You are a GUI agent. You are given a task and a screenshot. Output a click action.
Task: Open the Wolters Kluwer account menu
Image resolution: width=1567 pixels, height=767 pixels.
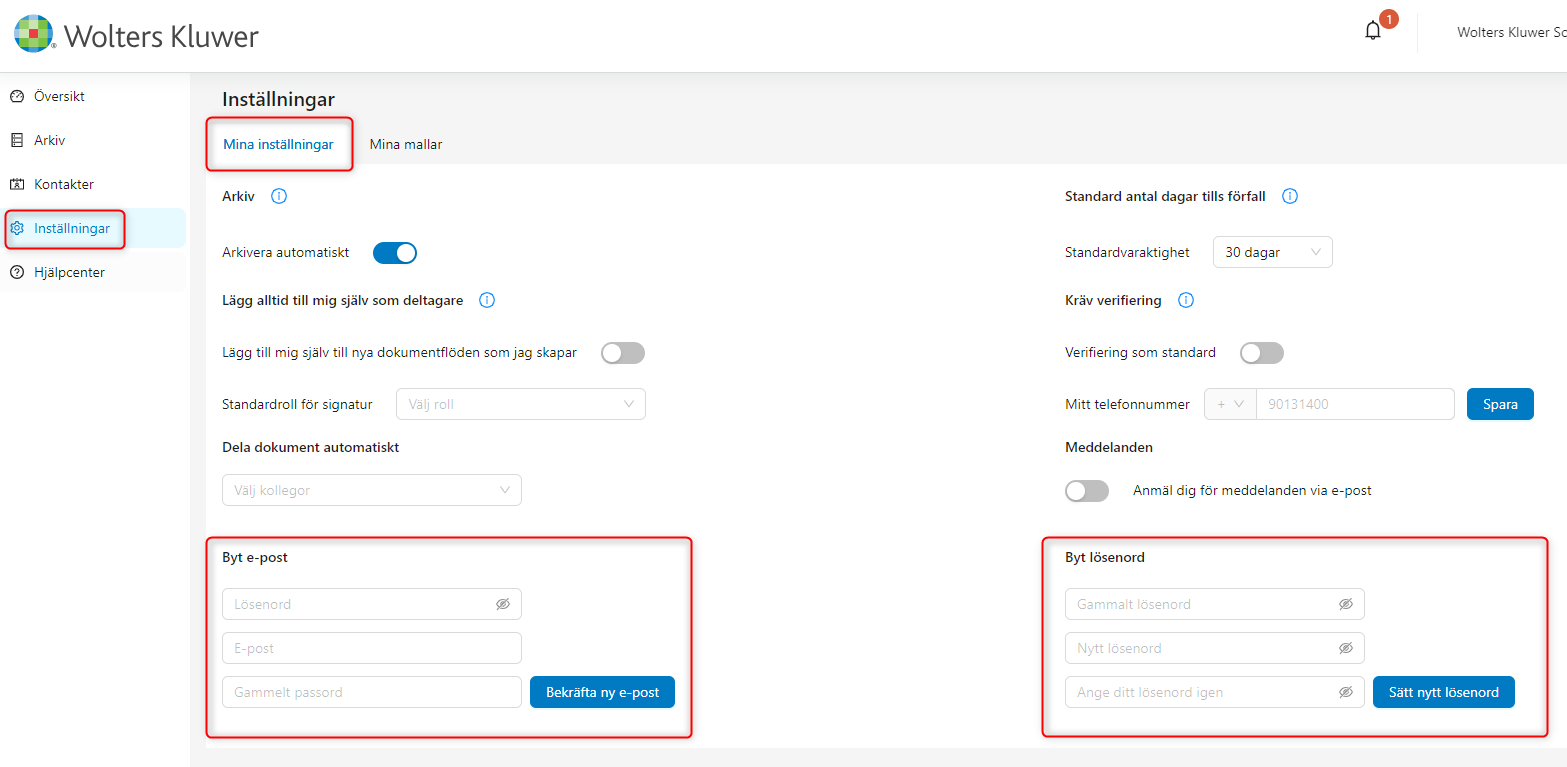click(1511, 33)
